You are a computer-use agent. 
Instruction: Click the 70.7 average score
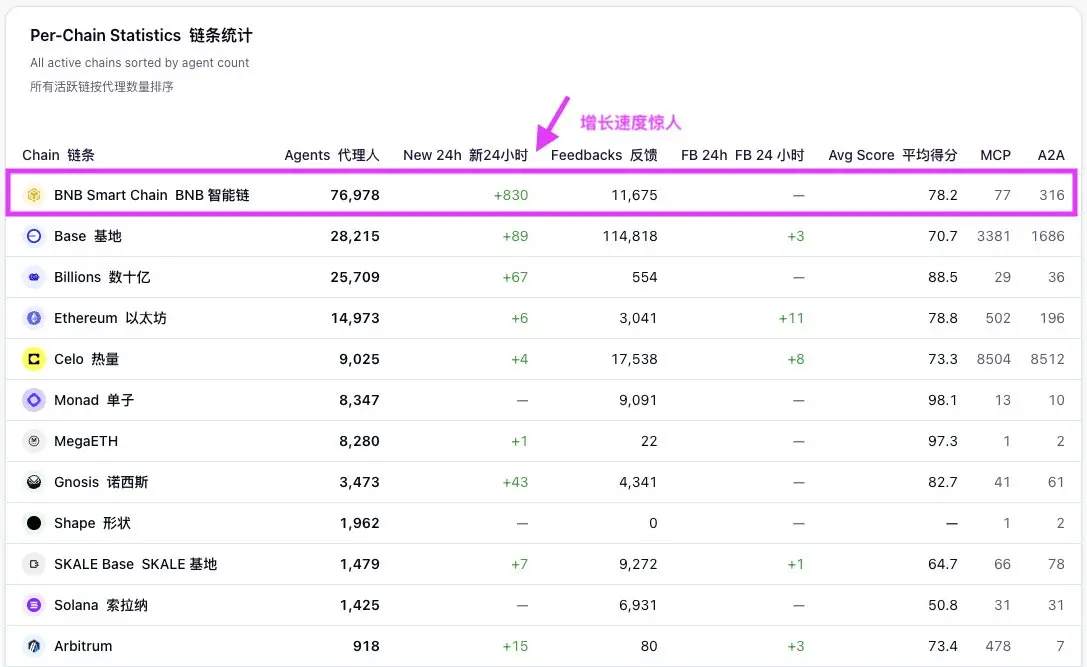pyautogui.click(x=943, y=236)
